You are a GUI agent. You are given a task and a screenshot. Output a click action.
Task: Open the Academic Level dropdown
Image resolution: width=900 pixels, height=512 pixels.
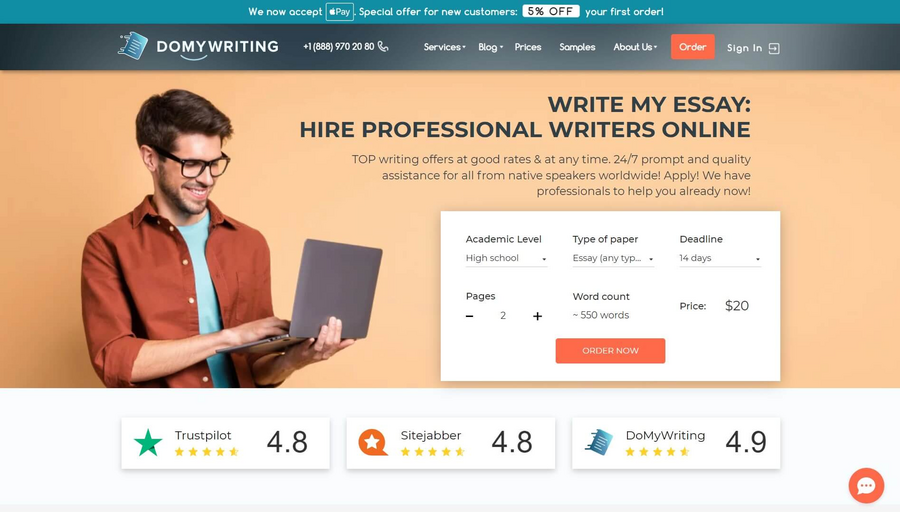(x=506, y=258)
